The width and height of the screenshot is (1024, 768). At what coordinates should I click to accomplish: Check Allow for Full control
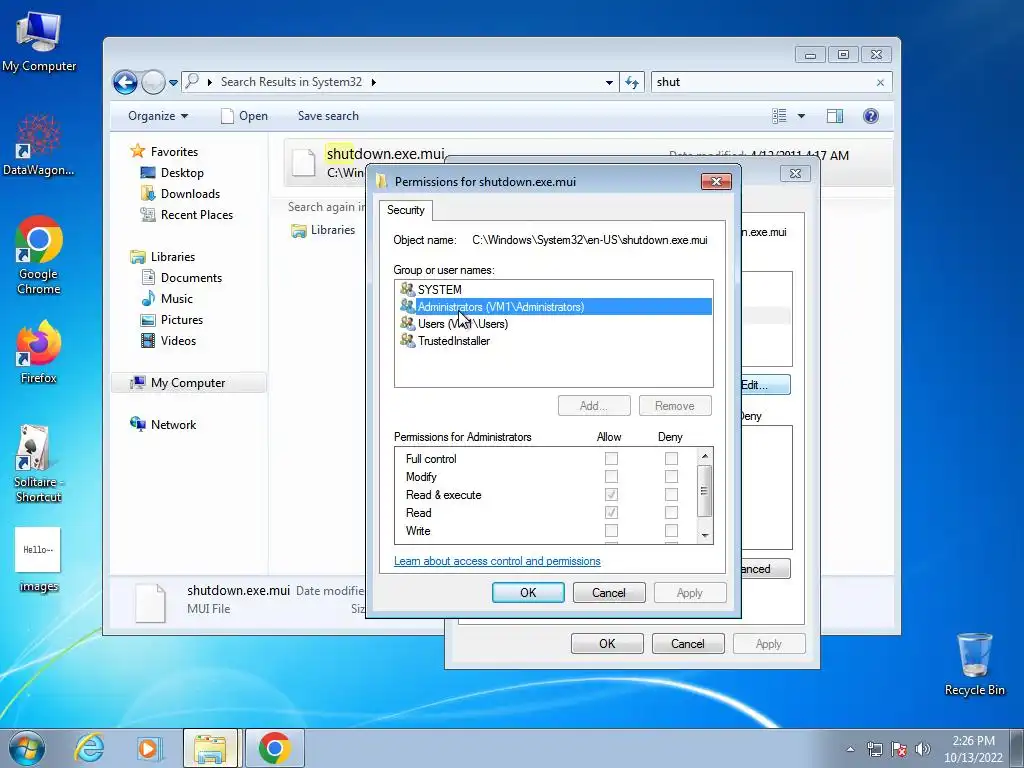[611, 458]
